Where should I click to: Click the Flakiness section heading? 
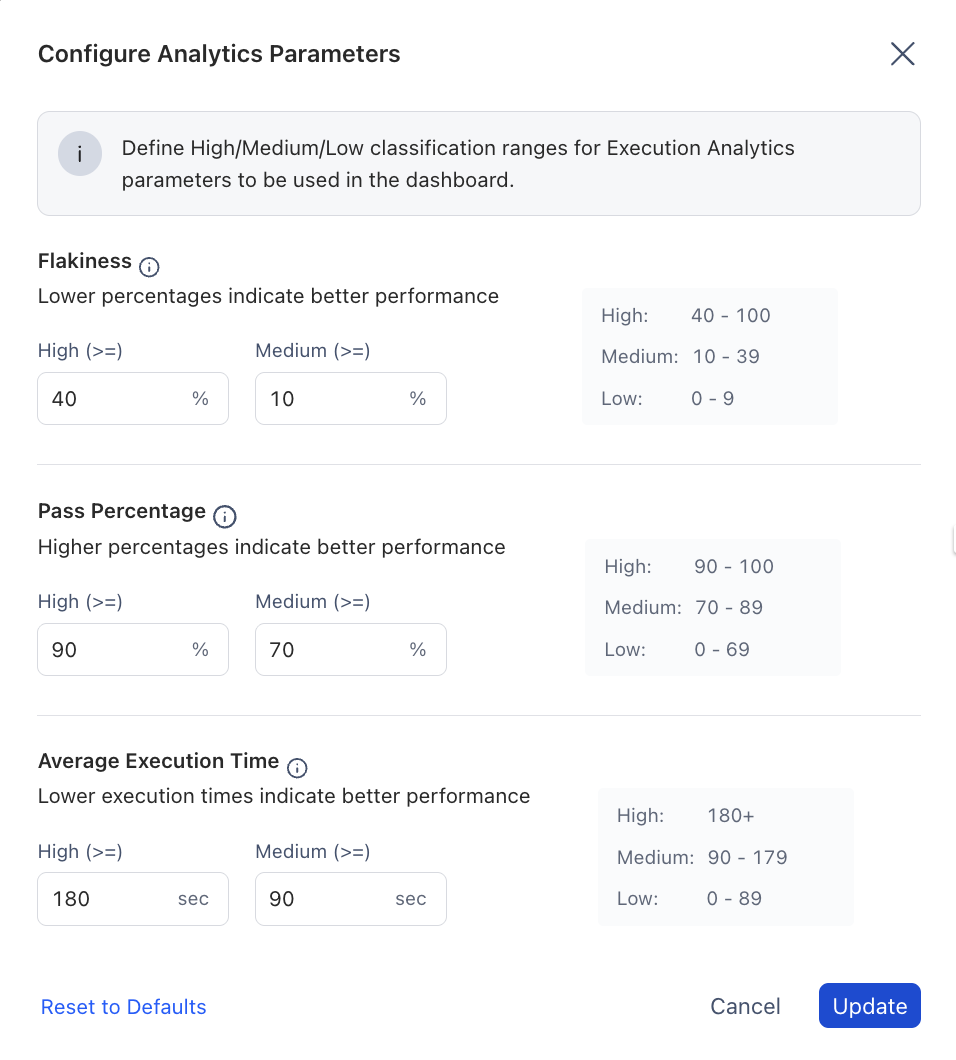(x=85, y=261)
